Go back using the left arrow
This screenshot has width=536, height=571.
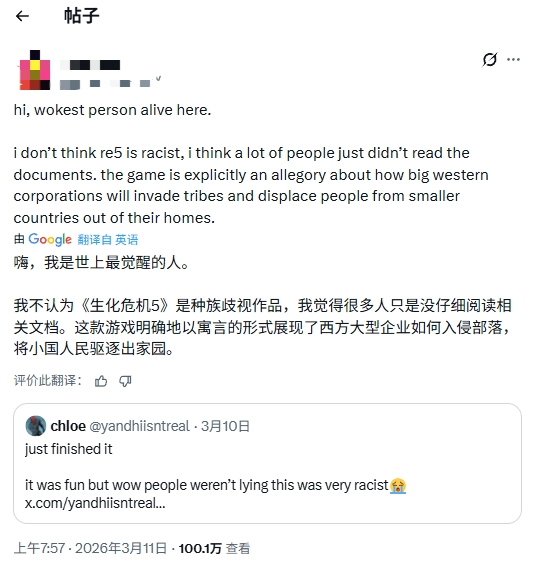coord(22,16)
